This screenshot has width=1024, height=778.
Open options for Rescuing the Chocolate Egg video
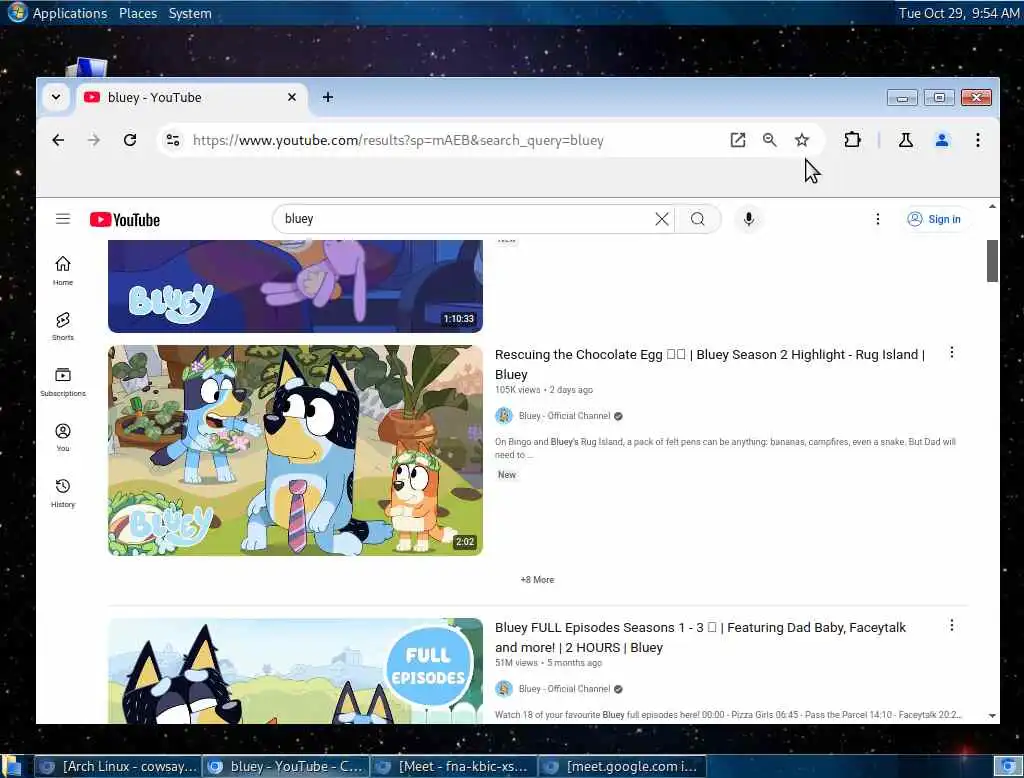click(952, 353)
